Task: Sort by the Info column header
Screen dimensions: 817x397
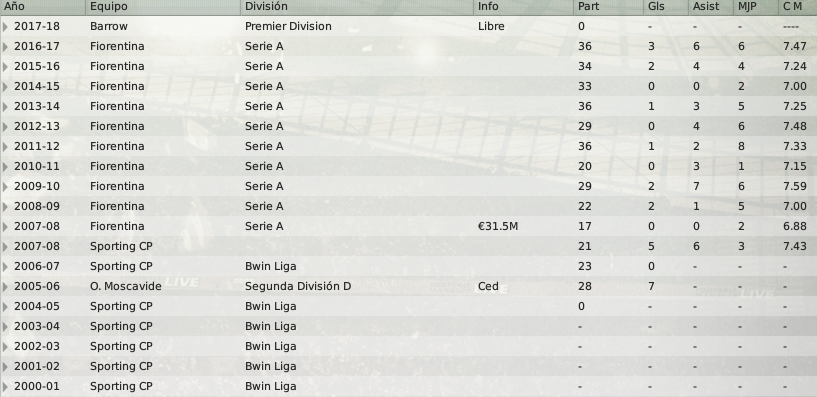Action: coord(523,7)
